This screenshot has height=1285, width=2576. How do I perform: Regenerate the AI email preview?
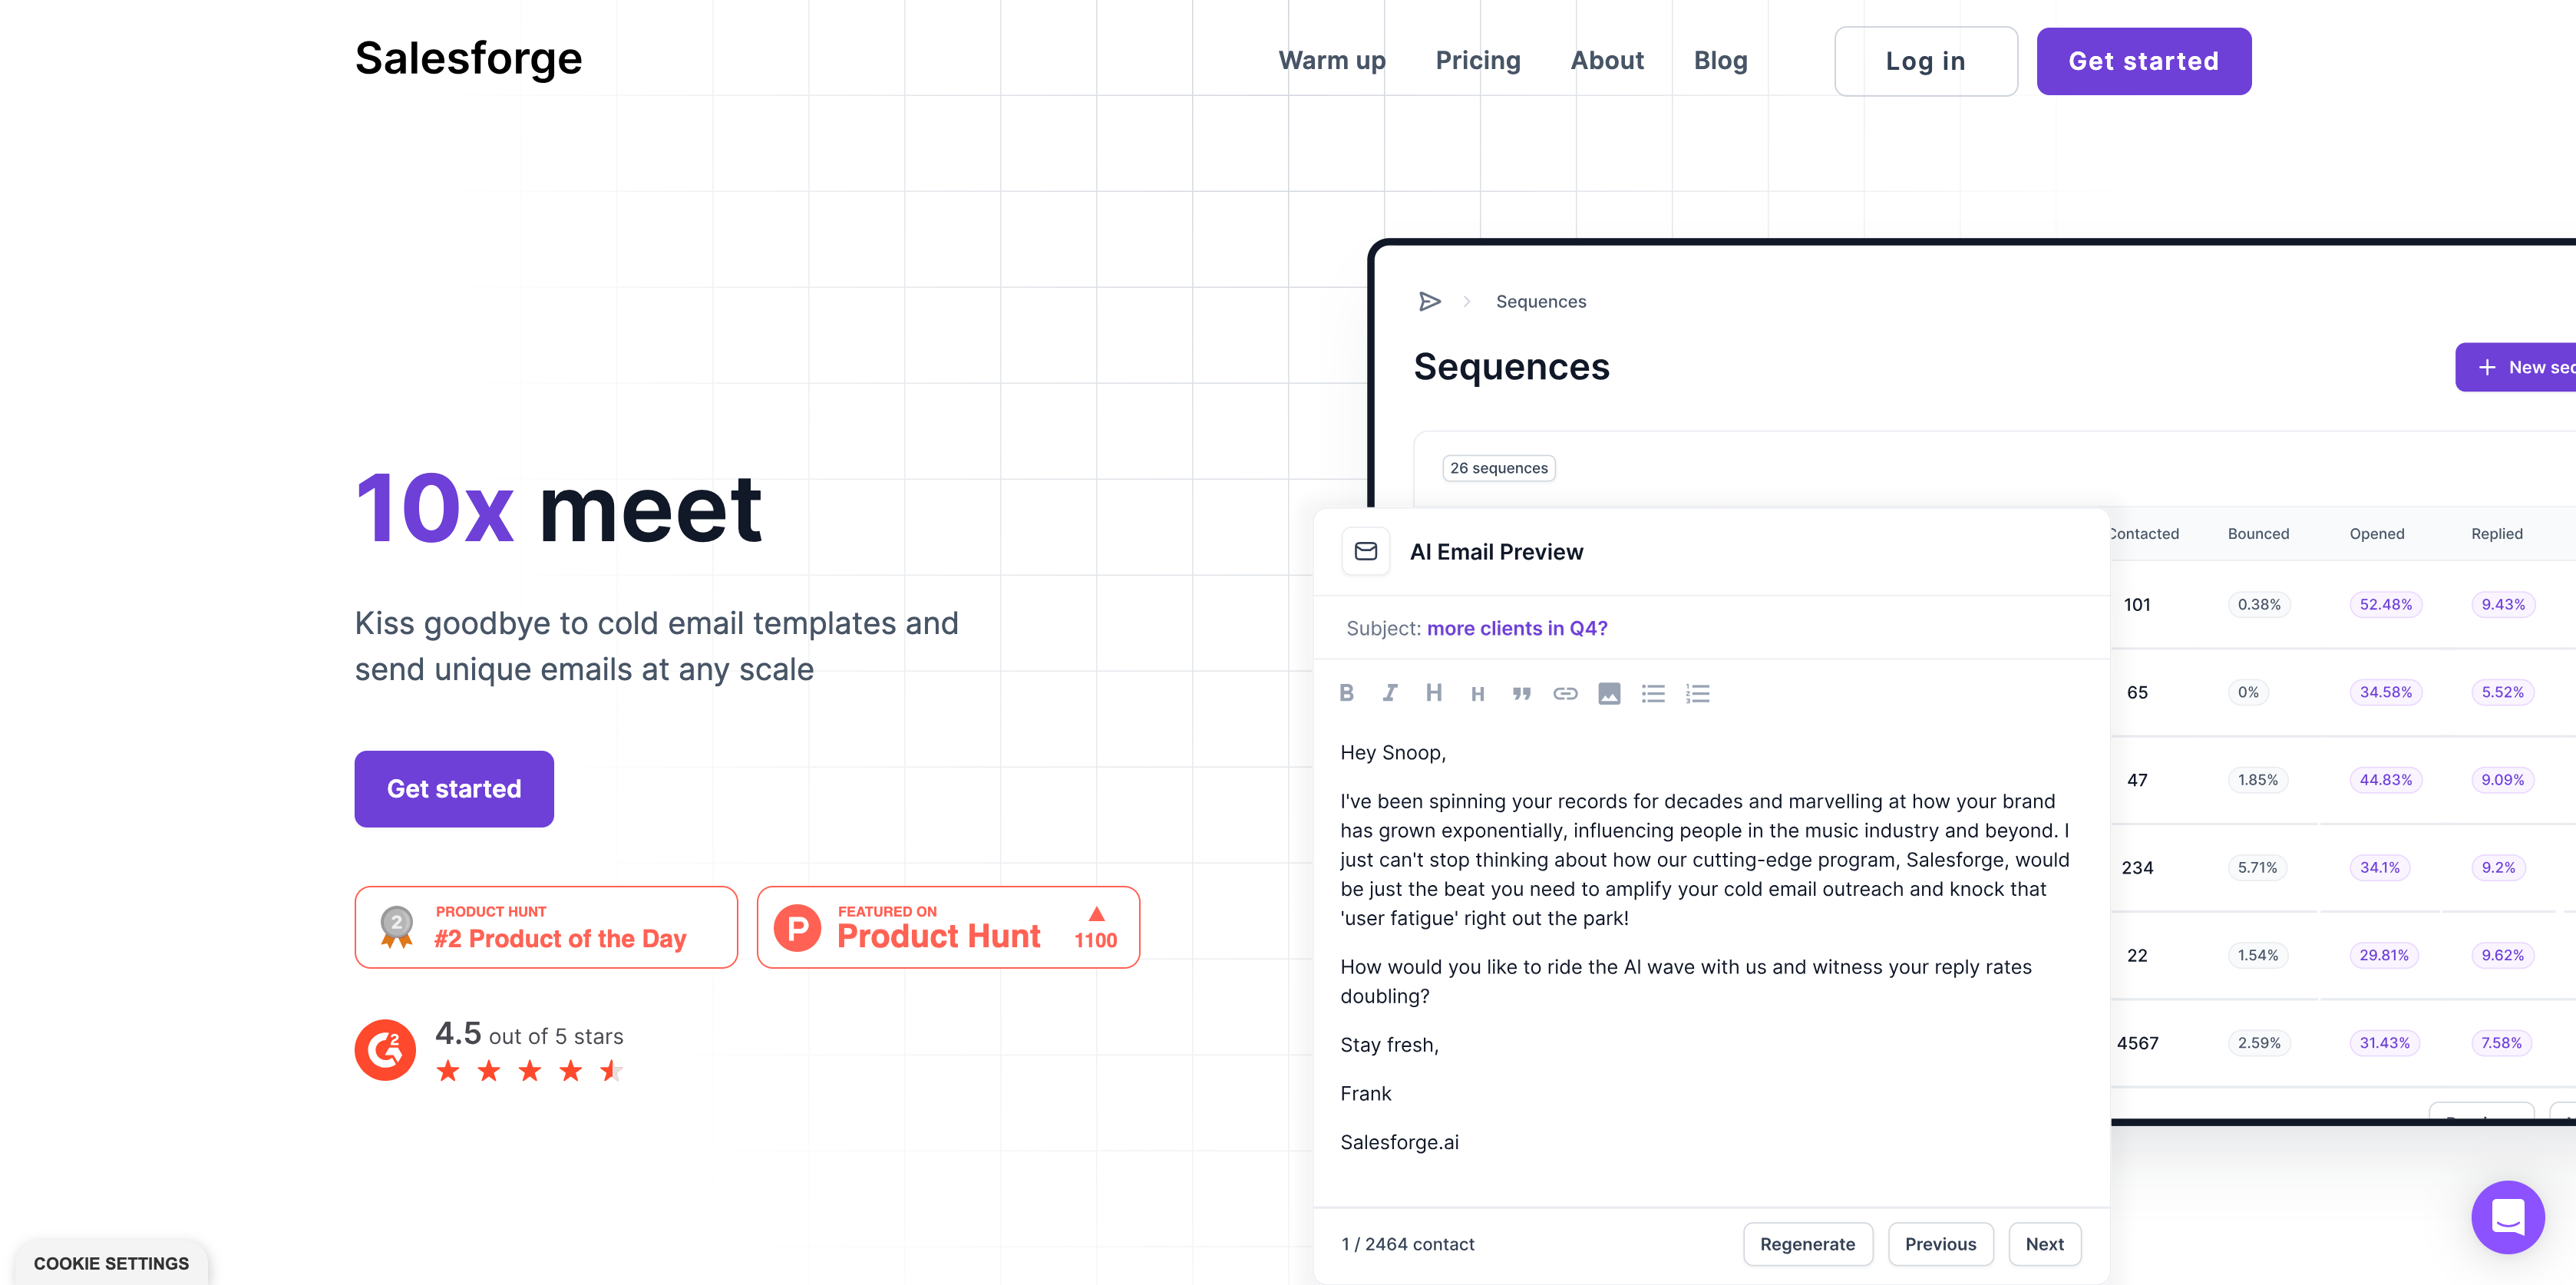tap(1807, 1244)
